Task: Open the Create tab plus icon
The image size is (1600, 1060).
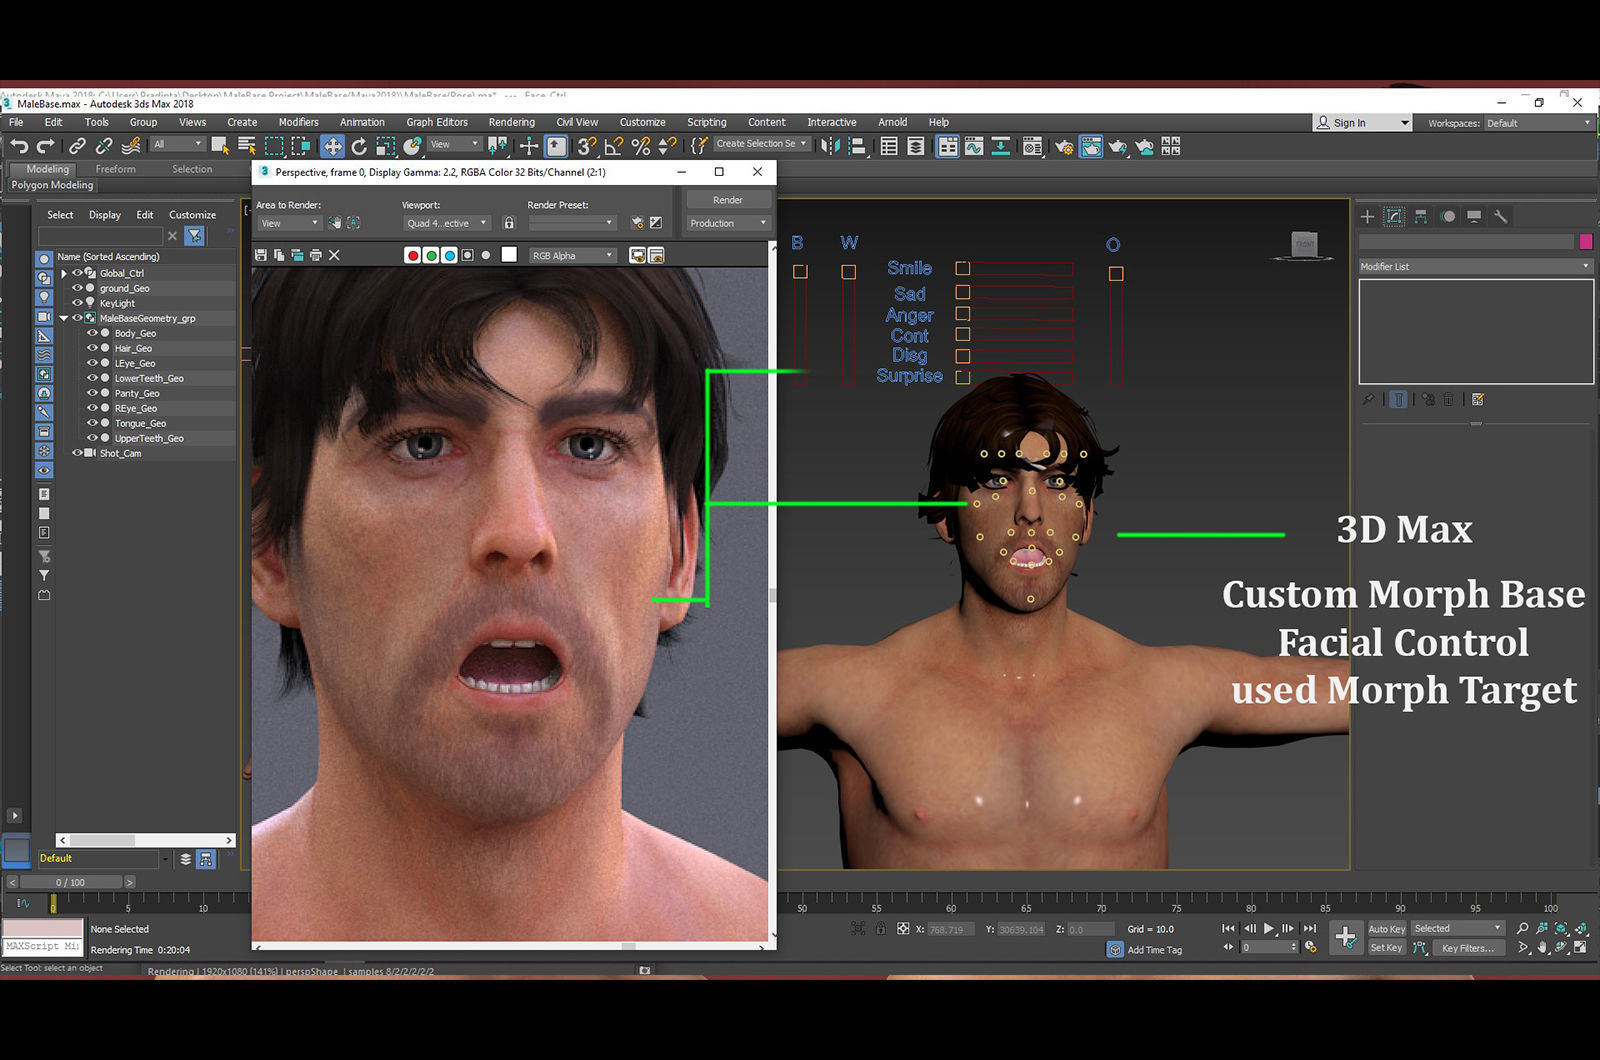Action: point(1367,216)
